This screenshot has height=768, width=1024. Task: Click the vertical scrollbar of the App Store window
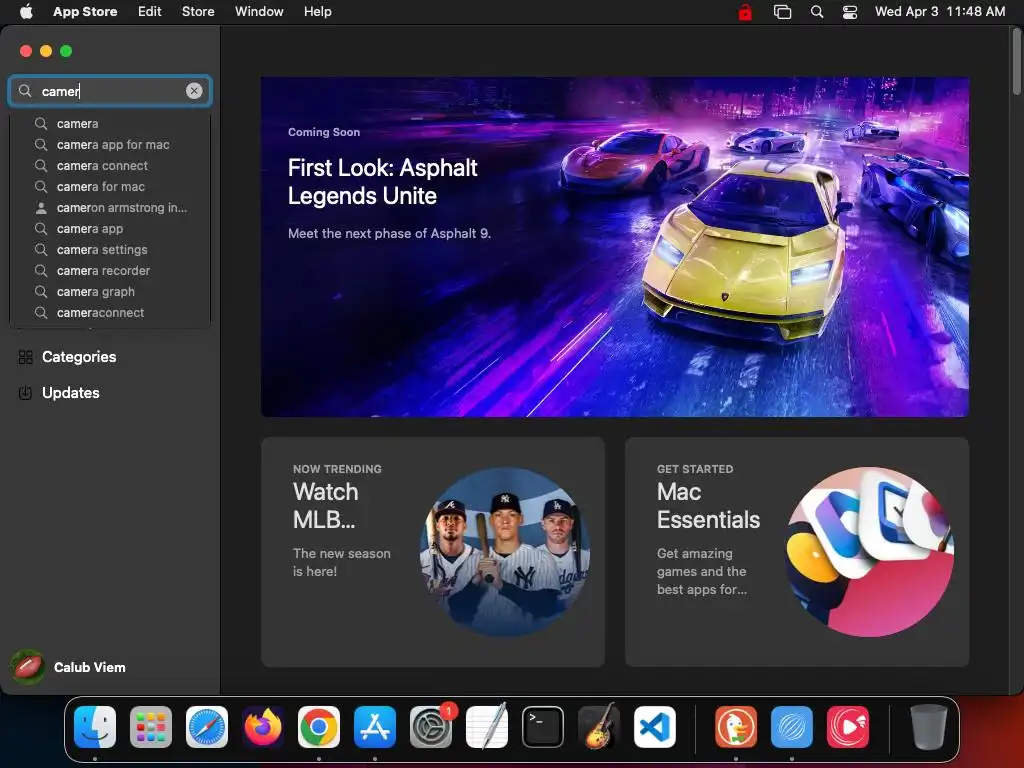tap(1017, 63)
